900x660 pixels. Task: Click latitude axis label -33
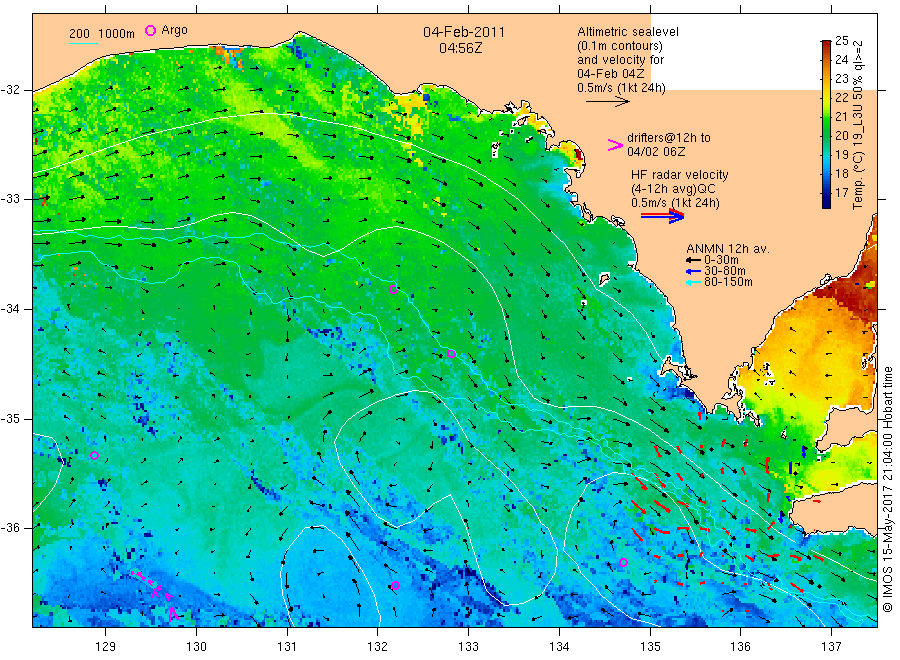10,199
